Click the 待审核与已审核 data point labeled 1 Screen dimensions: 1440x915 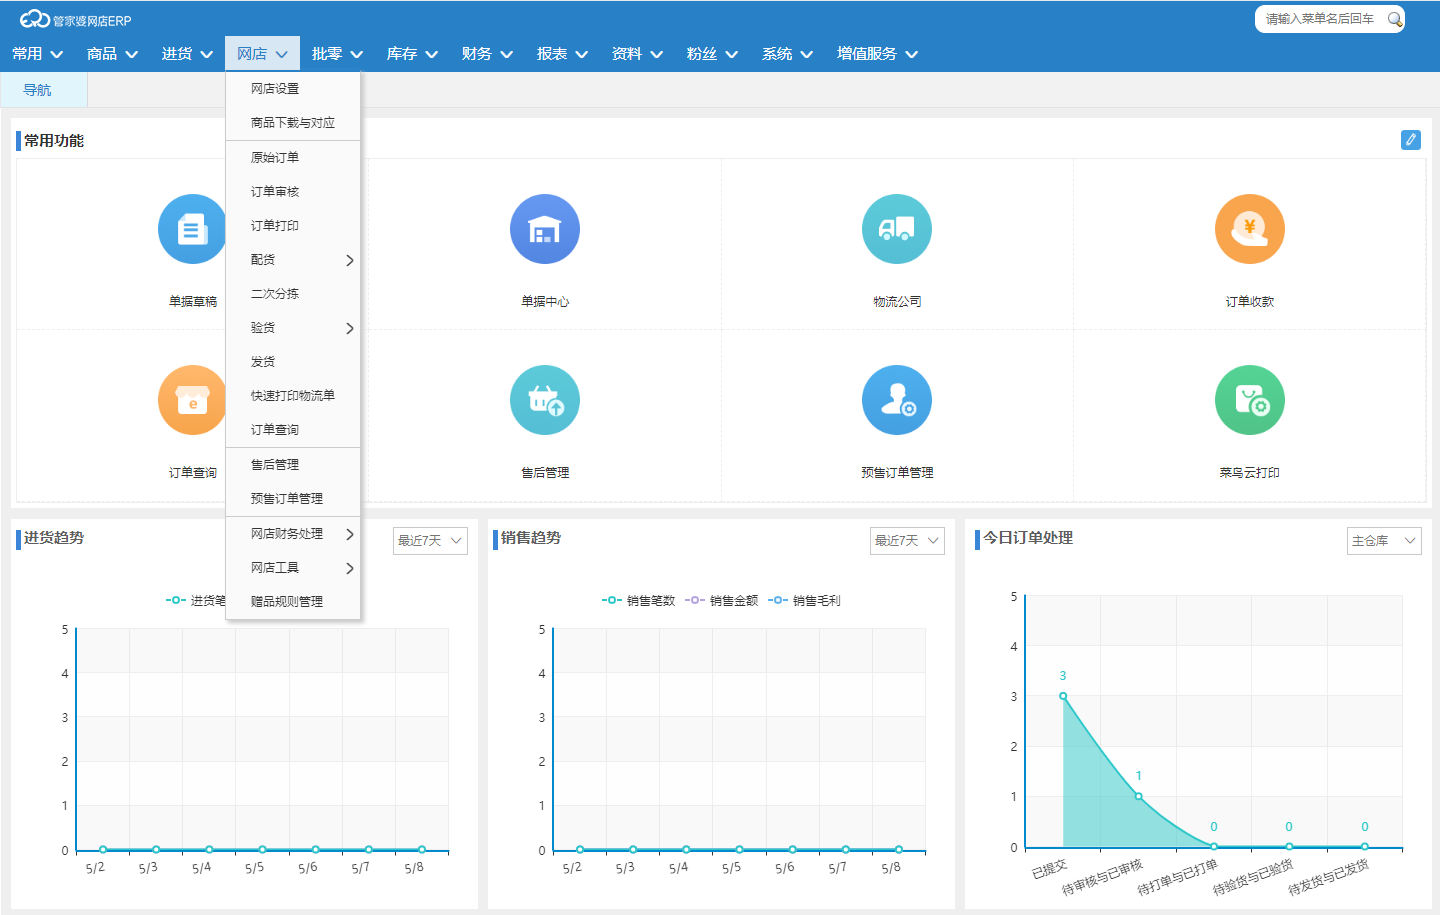(1138, 796)
